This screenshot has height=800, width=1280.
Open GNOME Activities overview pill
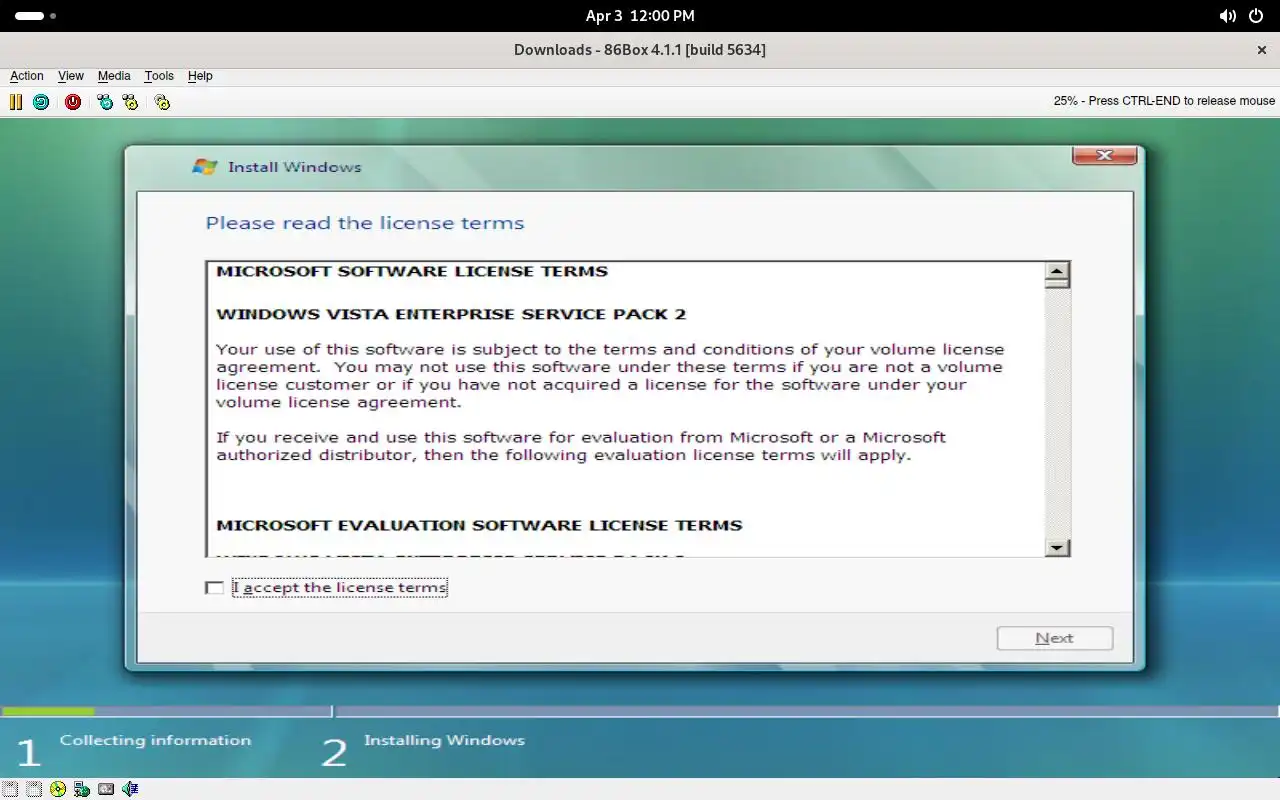coord(35,16)
